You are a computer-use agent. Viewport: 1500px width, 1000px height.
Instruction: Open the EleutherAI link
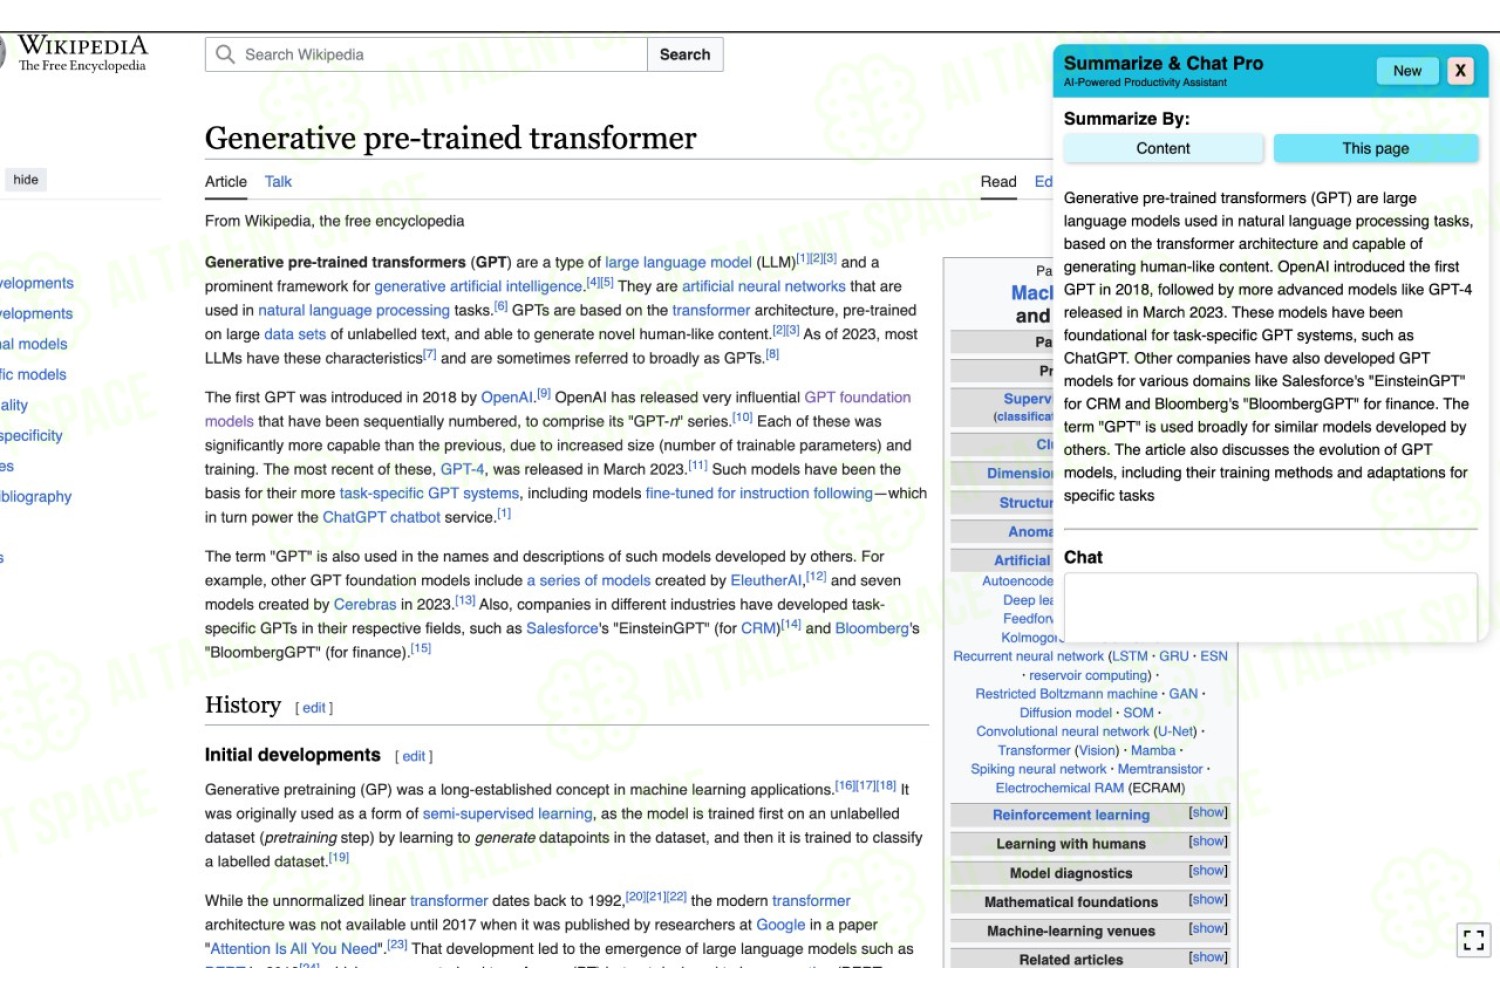click(x=766, y=580)
